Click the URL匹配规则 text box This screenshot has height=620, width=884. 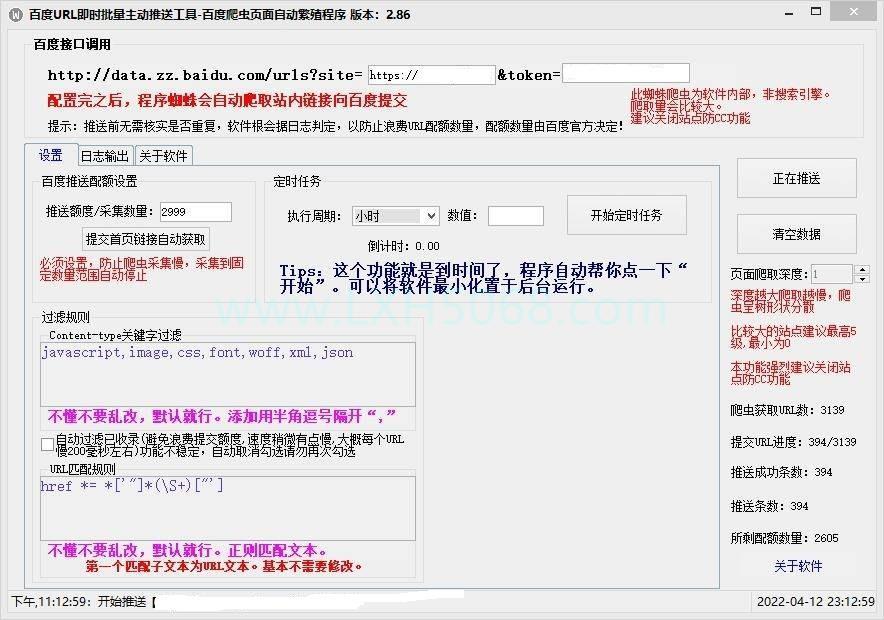coord(228,508)
